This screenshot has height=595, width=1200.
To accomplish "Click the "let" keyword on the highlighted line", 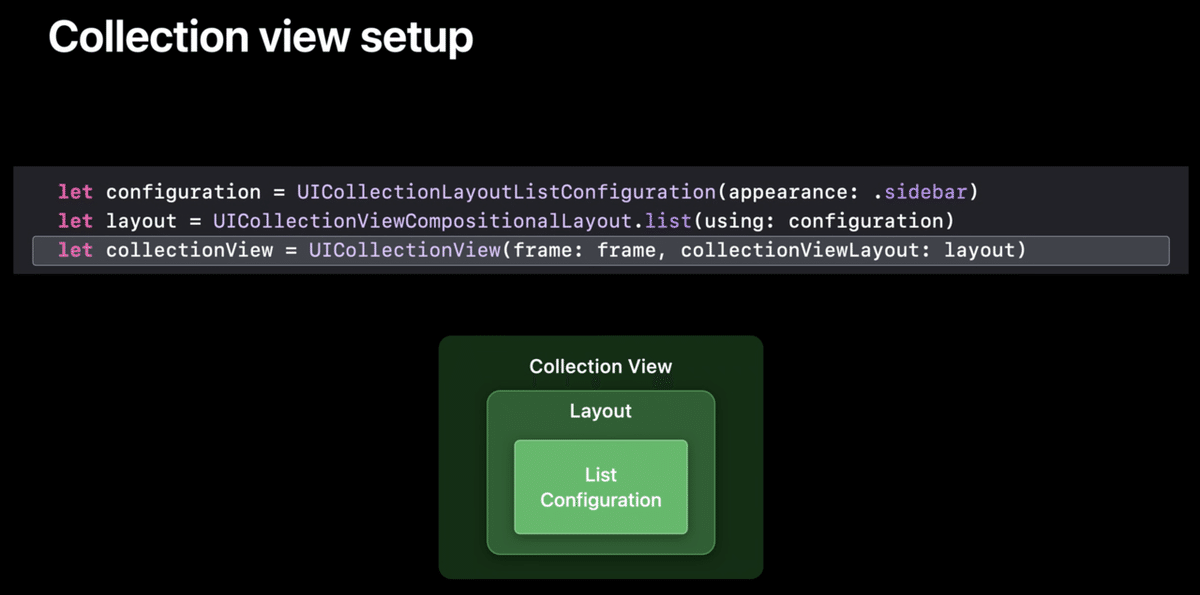I will (75, 250).
